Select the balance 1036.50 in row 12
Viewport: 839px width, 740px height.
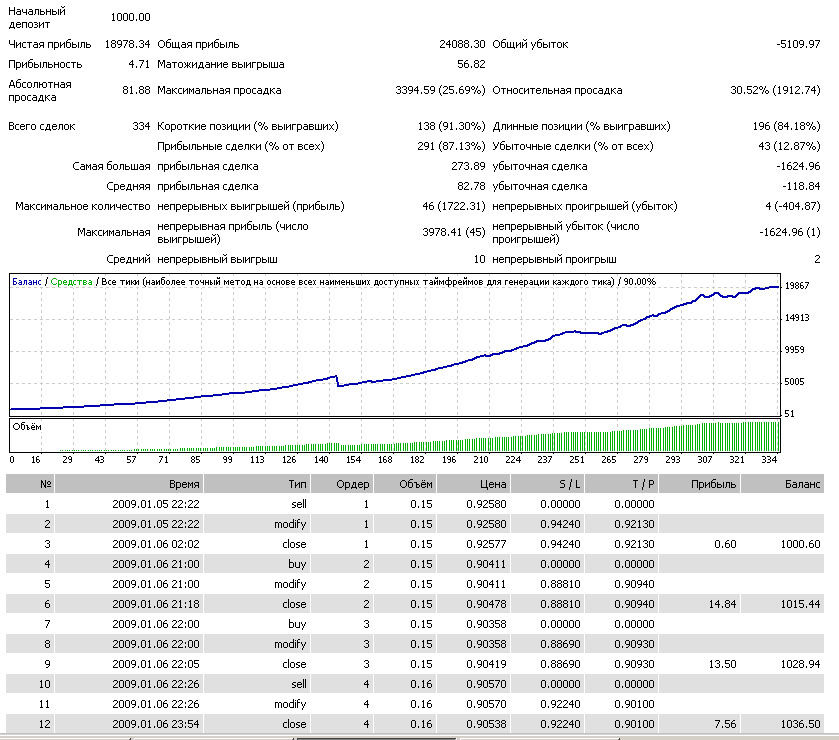(800, 724)
